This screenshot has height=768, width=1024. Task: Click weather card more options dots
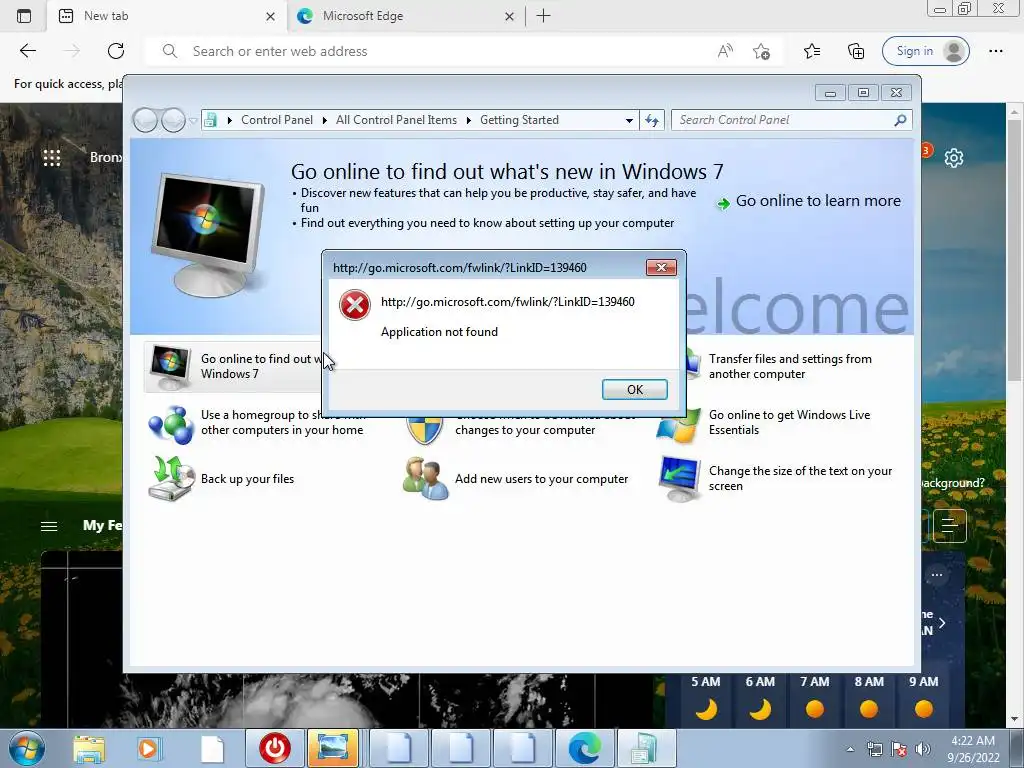(x=936, y=575)
